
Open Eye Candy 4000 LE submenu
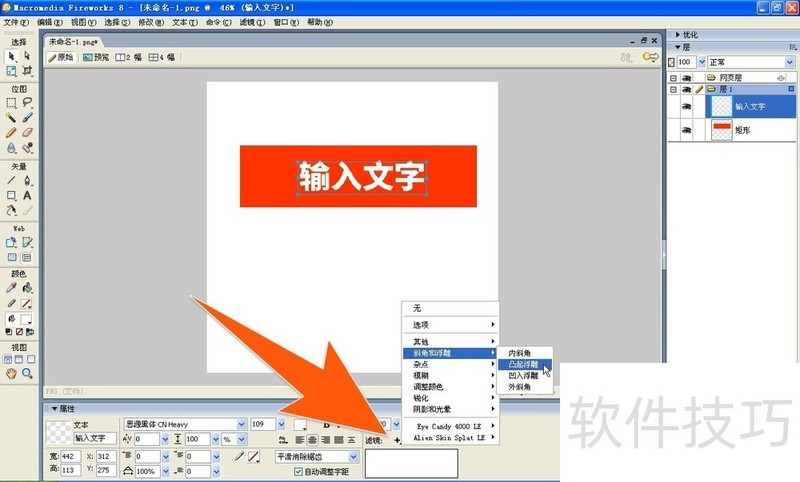(x=449, y=426)
